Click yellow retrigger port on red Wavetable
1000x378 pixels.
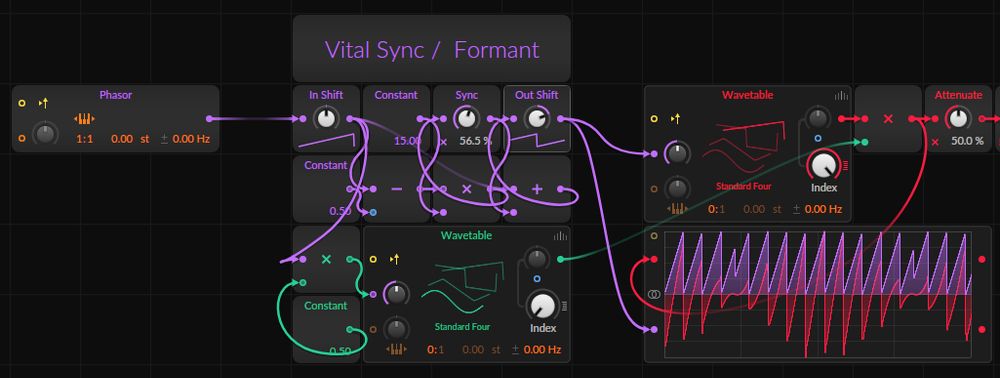click(x=654, y=119)
